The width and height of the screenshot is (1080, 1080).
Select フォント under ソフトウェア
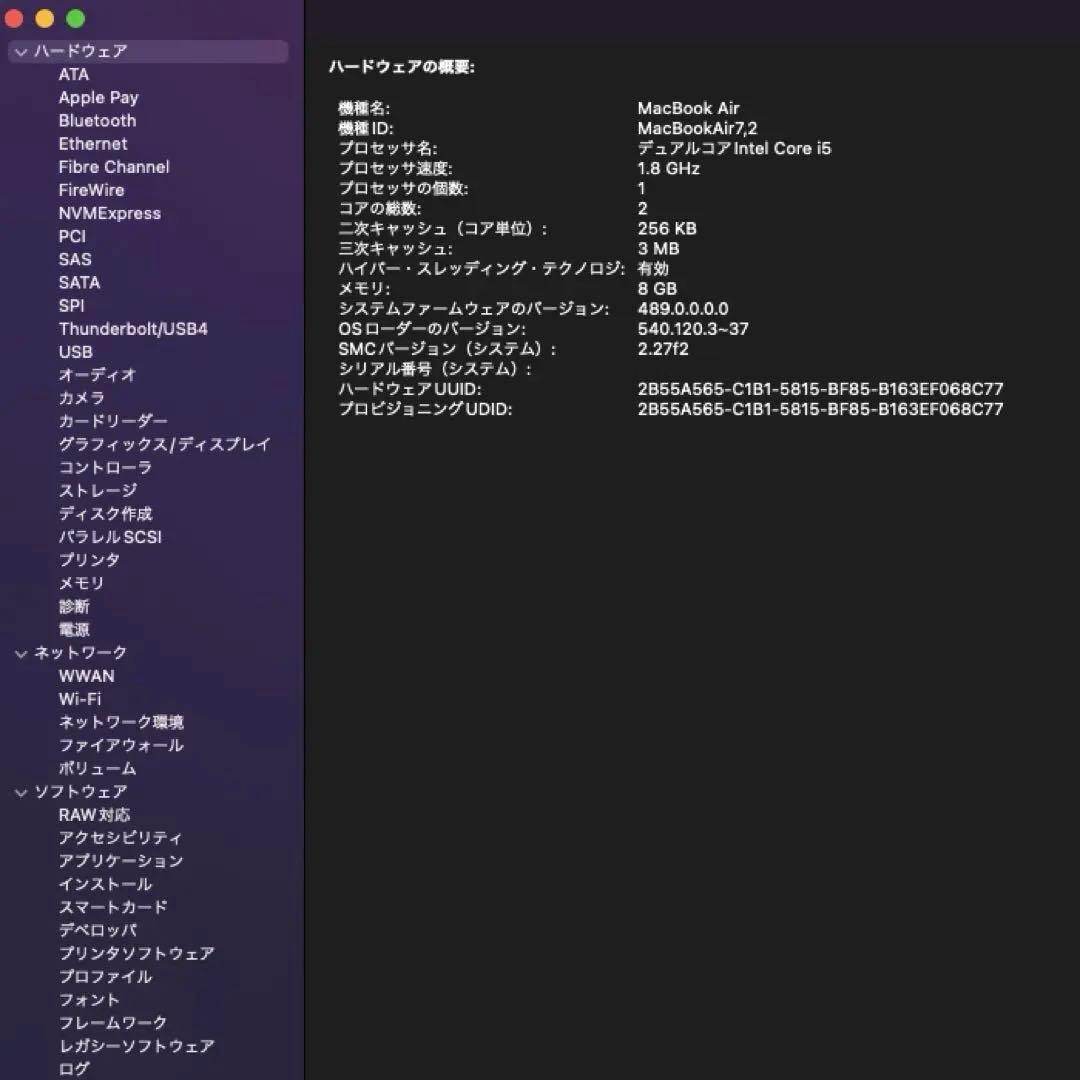click(88, 1000)
